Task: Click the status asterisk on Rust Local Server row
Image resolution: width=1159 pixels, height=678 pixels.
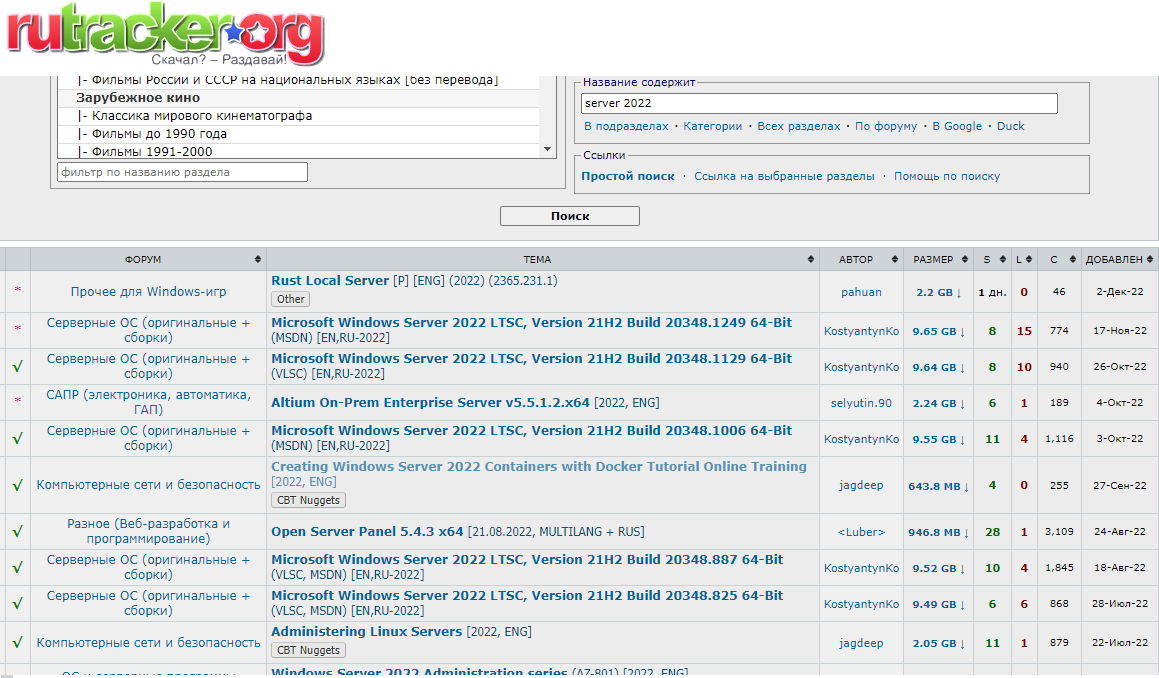Action: click(x=18, y=291)
